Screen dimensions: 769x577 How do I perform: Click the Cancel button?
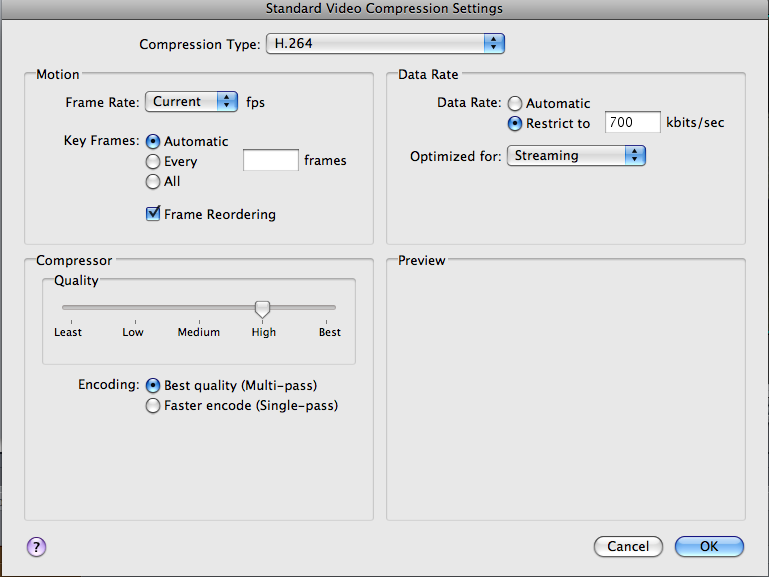[x=628, y=546]
